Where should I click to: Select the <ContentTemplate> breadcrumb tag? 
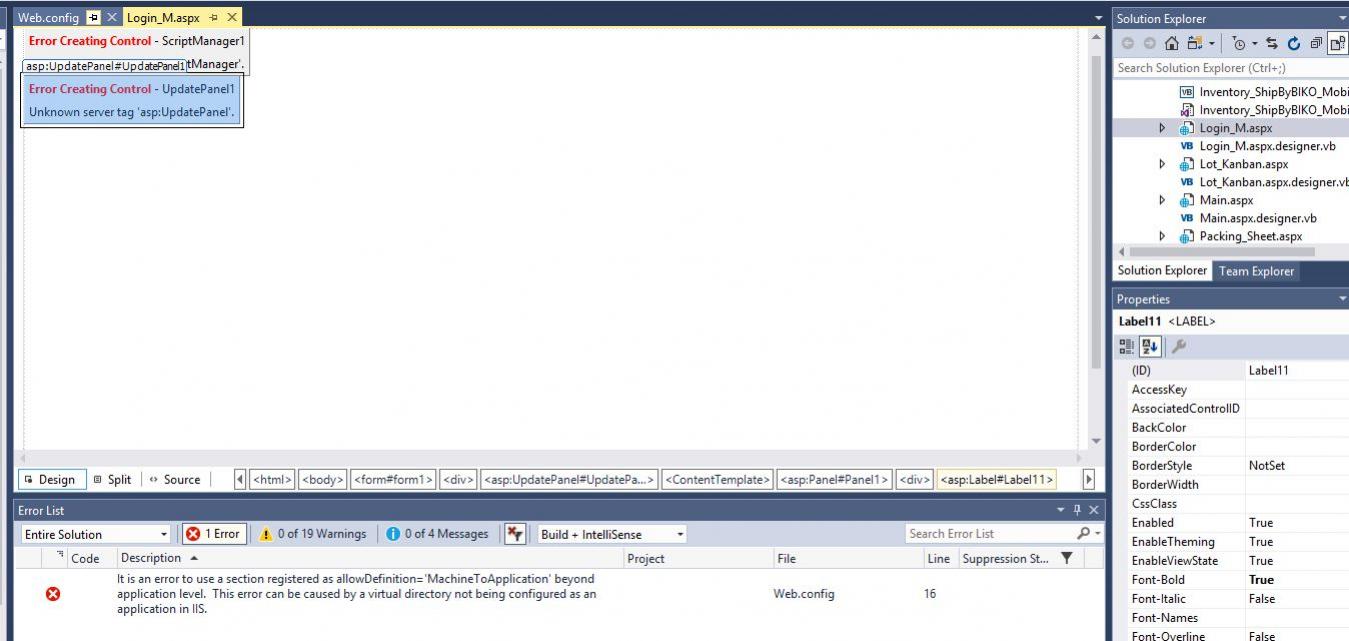coord(717,480)
